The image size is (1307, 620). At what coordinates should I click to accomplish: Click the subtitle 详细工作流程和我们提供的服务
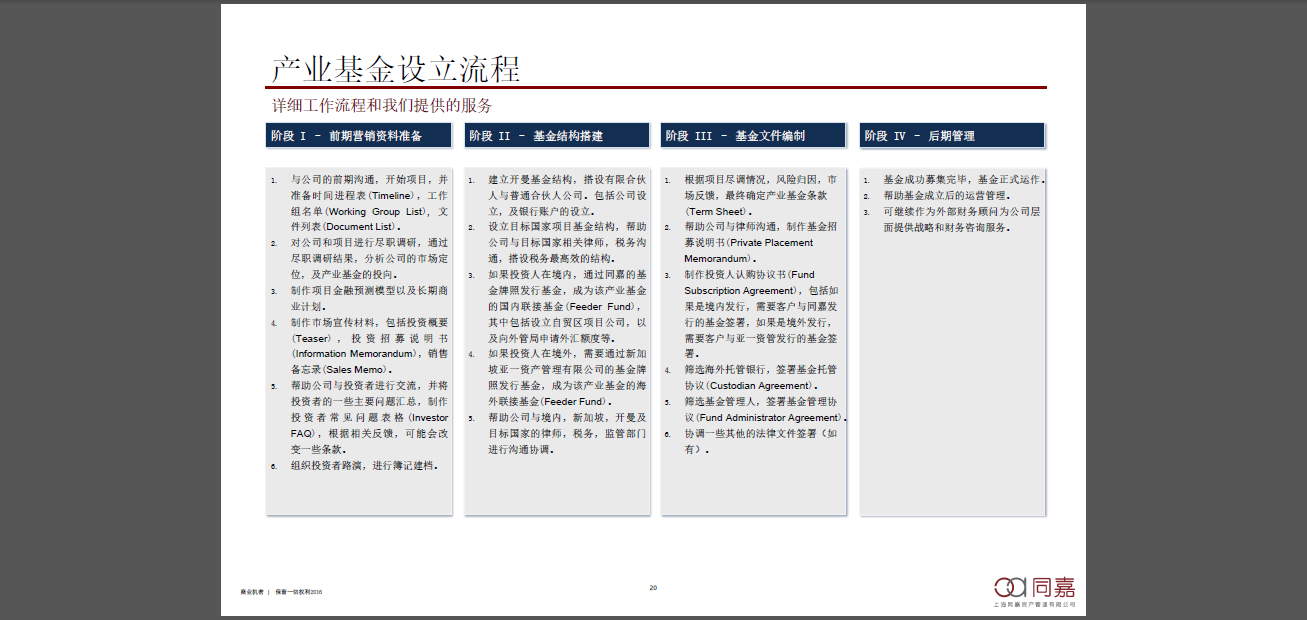(x=382, y=105)
